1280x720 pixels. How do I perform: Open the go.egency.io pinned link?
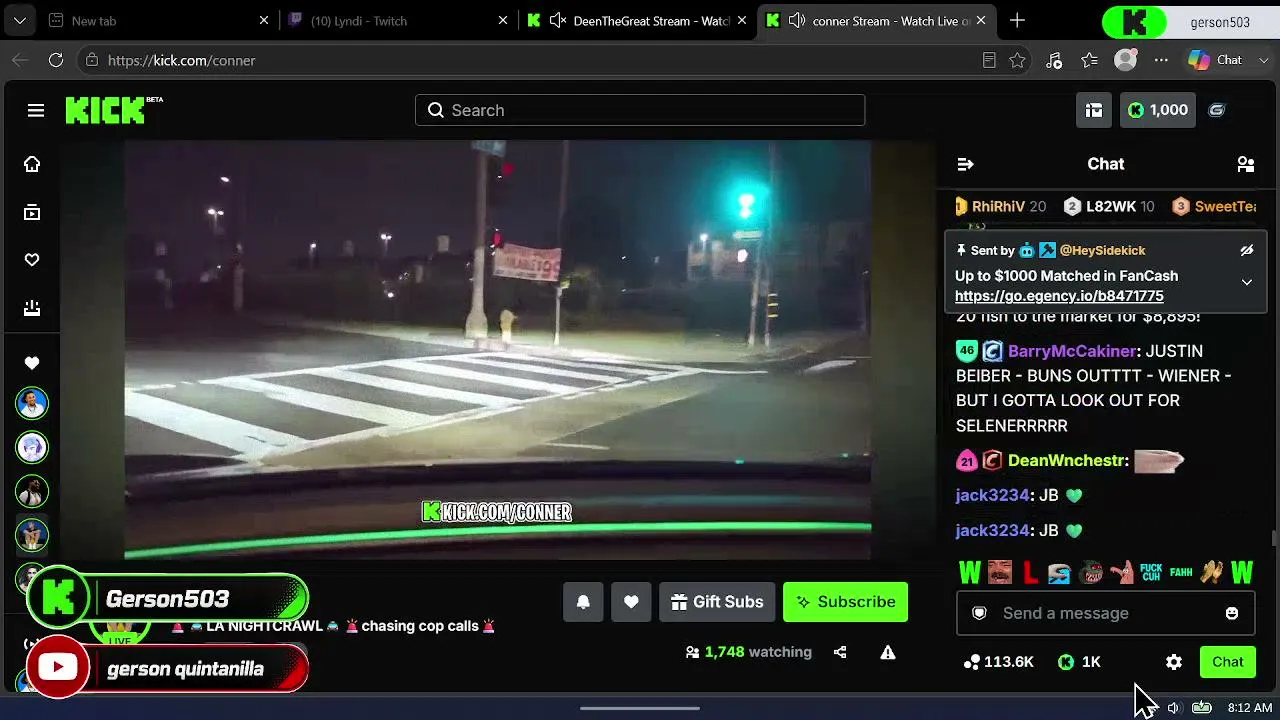1059,296
